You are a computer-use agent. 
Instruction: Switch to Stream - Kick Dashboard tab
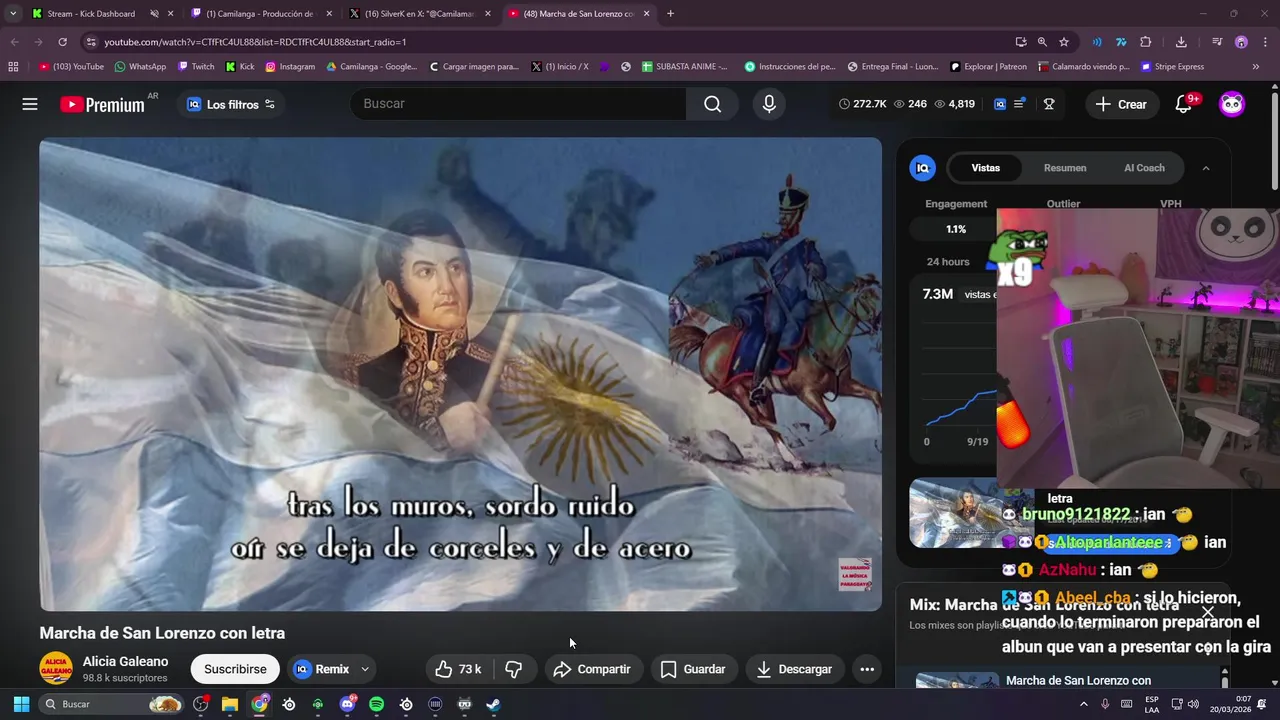pos(91,14)
